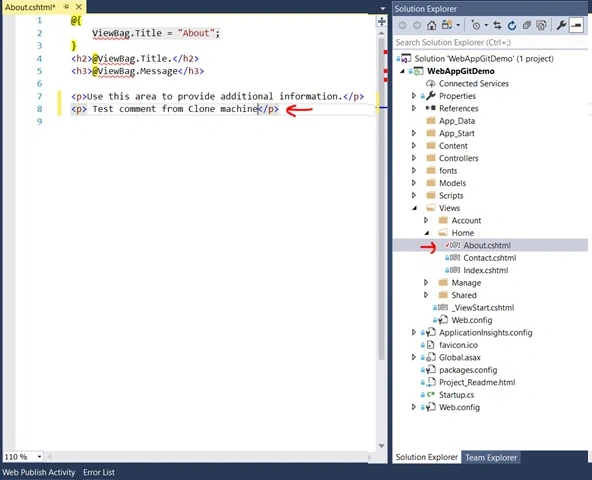This screenshot has width=592, height=480.
Task: Select Startup.cs file
Action: (456, 395)
